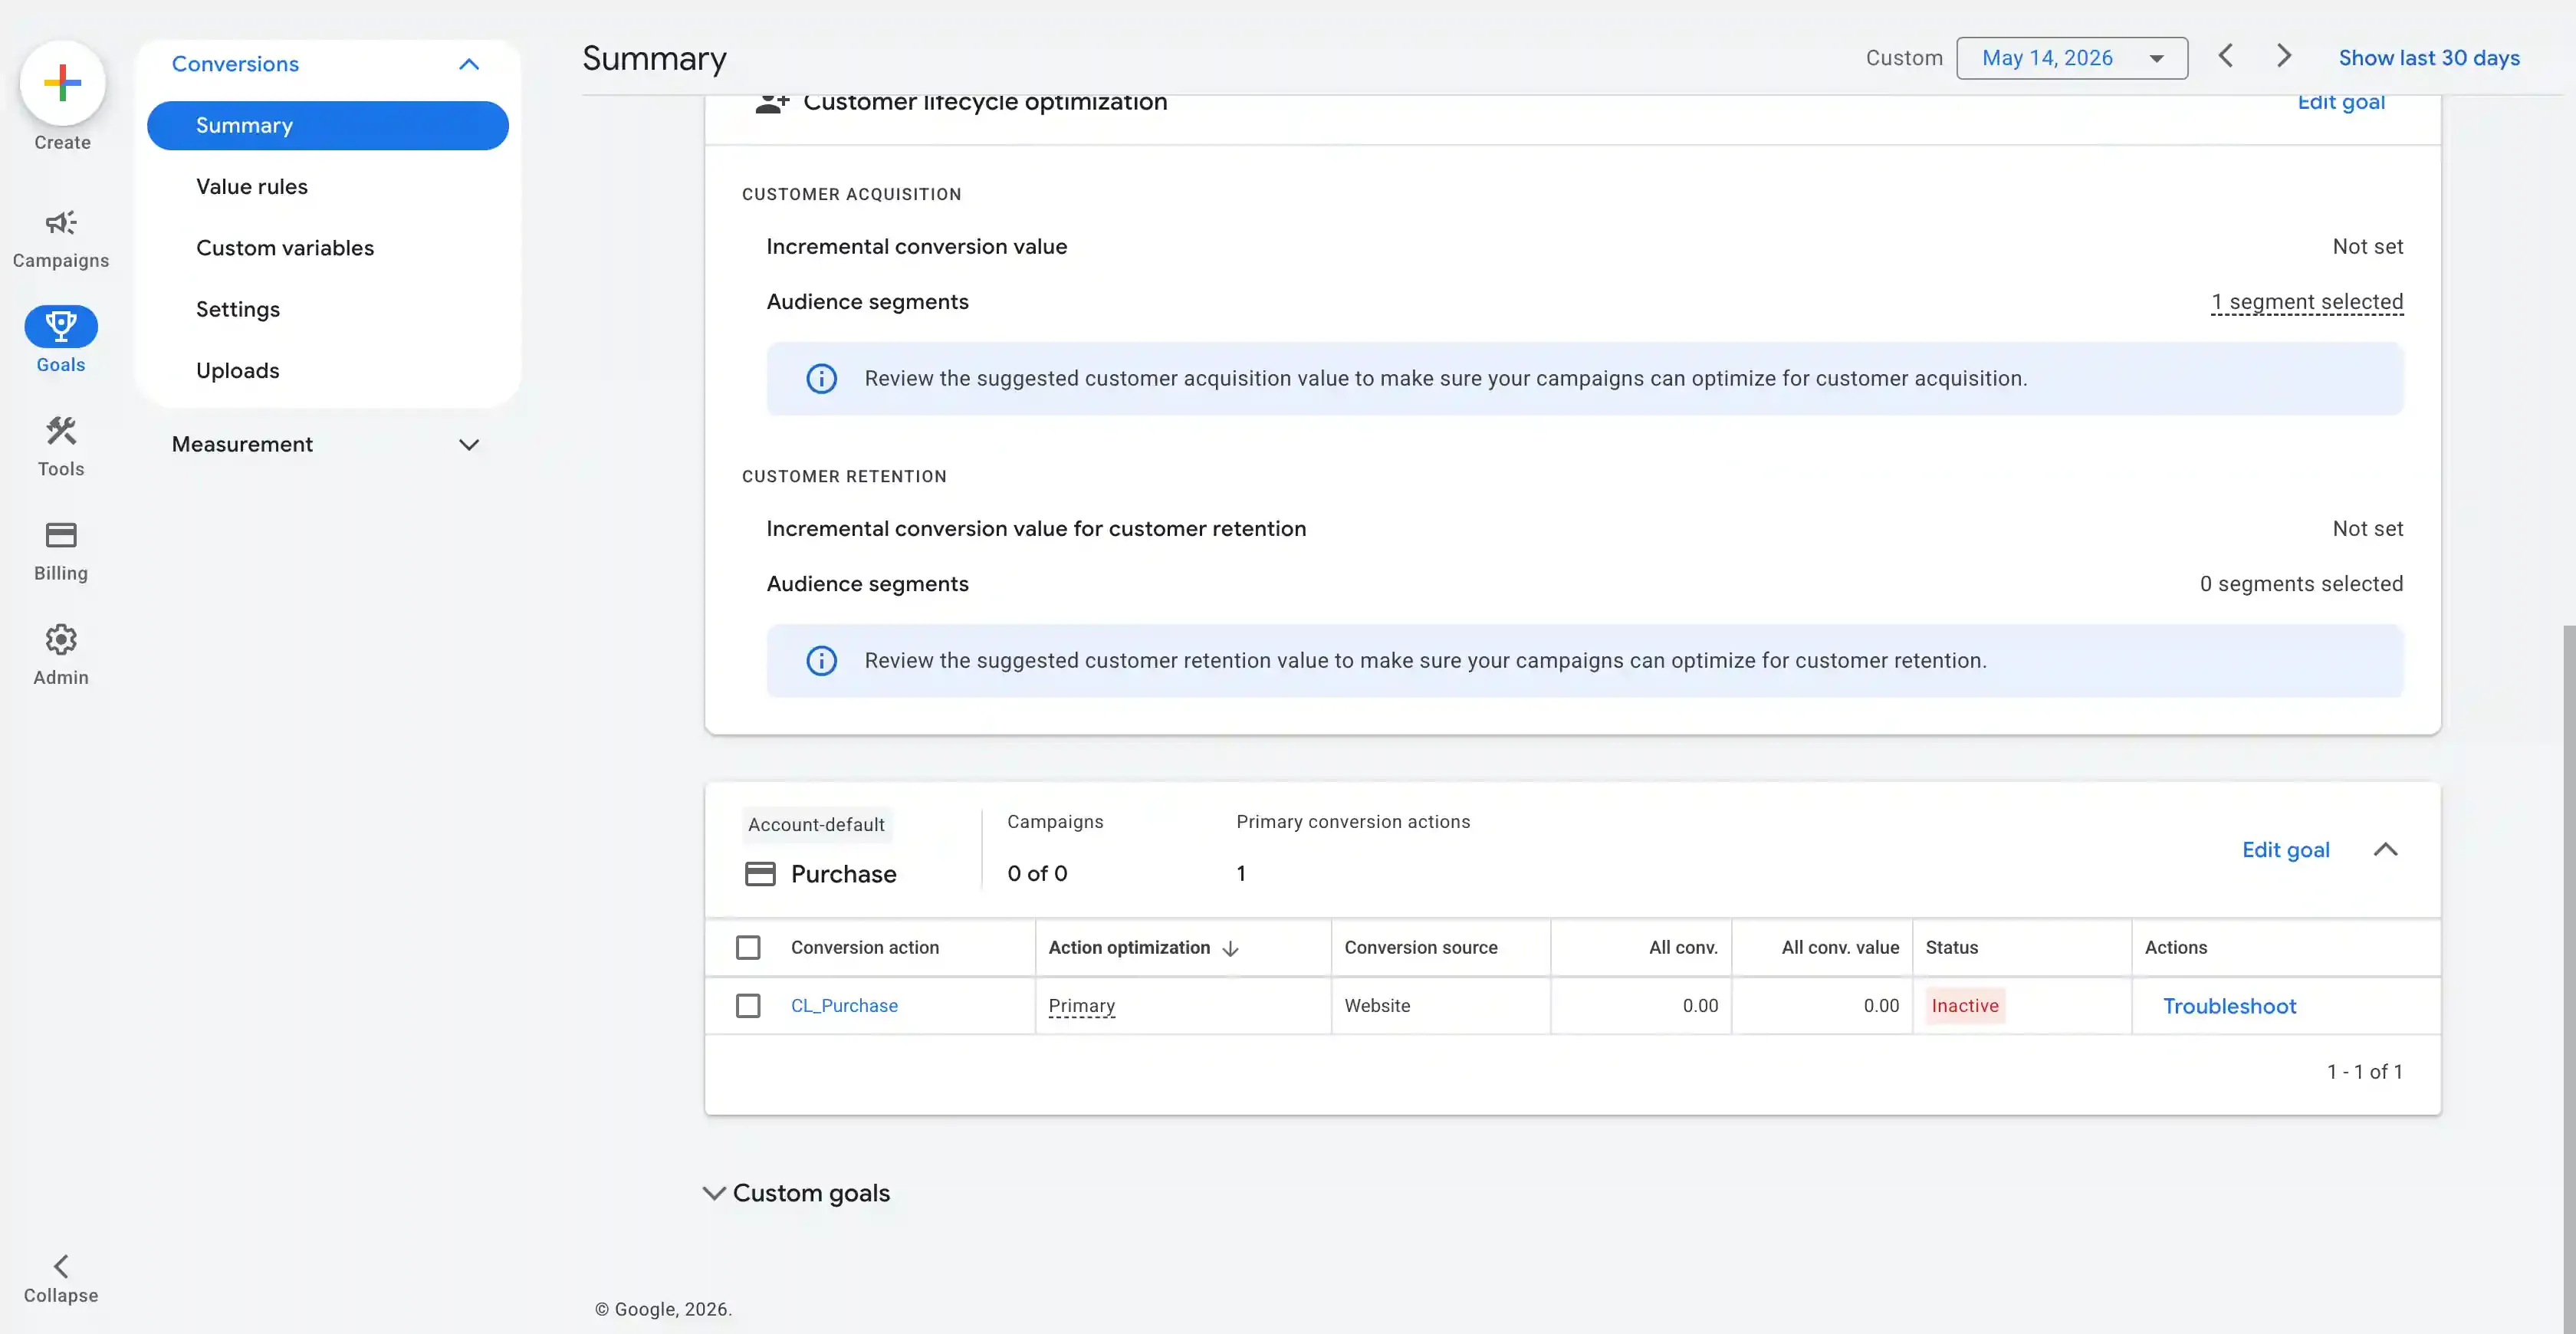Click the Inactive status badge

pyautogui.click(x=1965, y=1006)
